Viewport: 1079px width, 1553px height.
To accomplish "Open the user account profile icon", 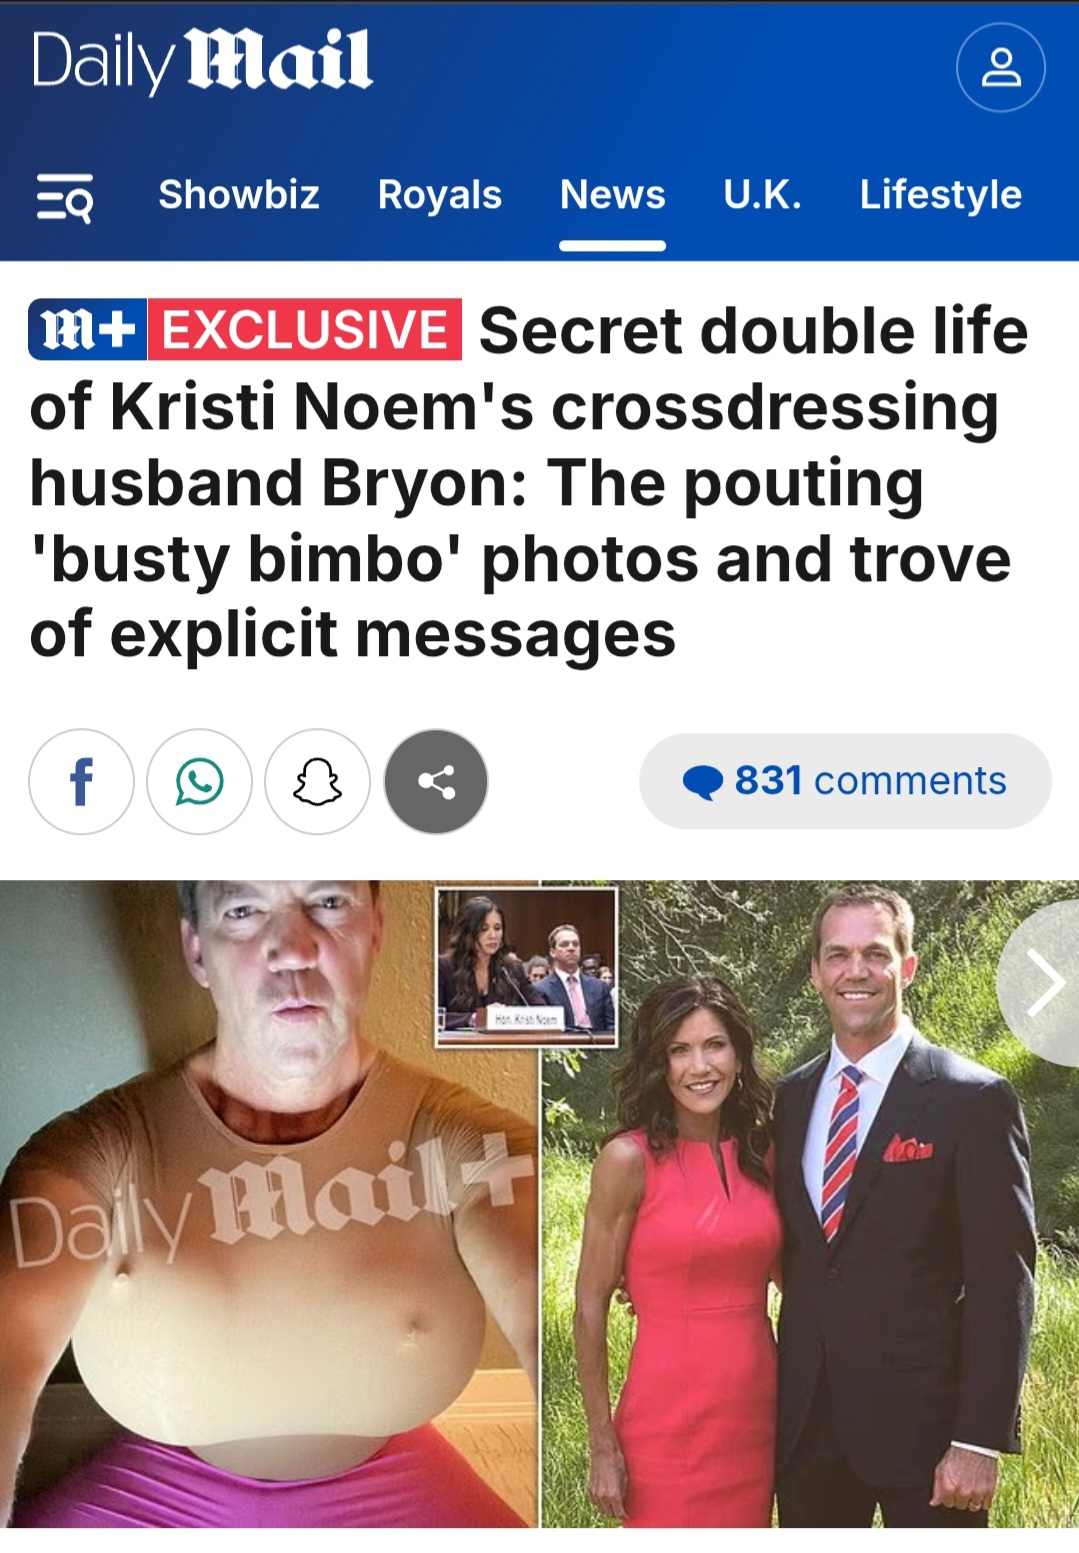I will [1001, 67].
